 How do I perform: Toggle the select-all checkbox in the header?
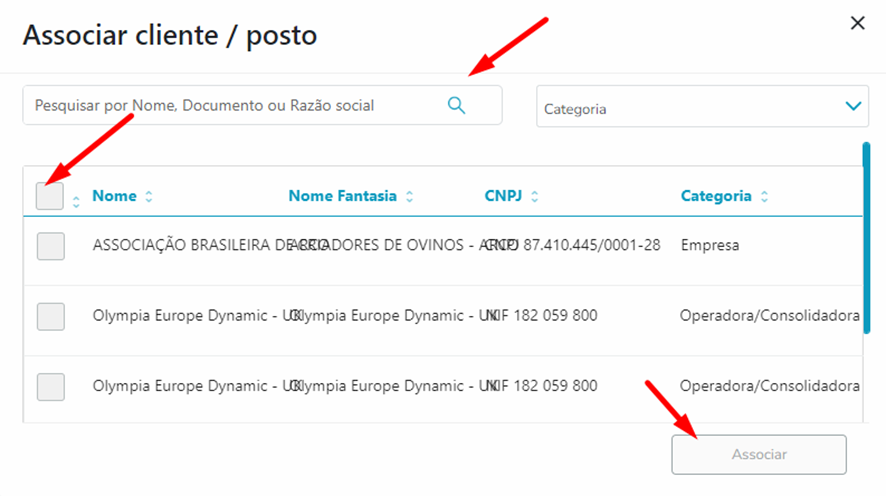(x=50, y=196)
